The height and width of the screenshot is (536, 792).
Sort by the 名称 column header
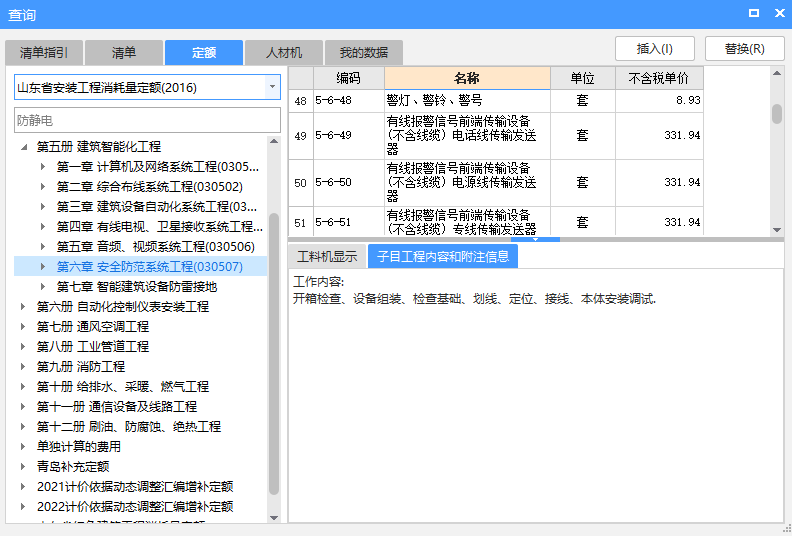467,78
